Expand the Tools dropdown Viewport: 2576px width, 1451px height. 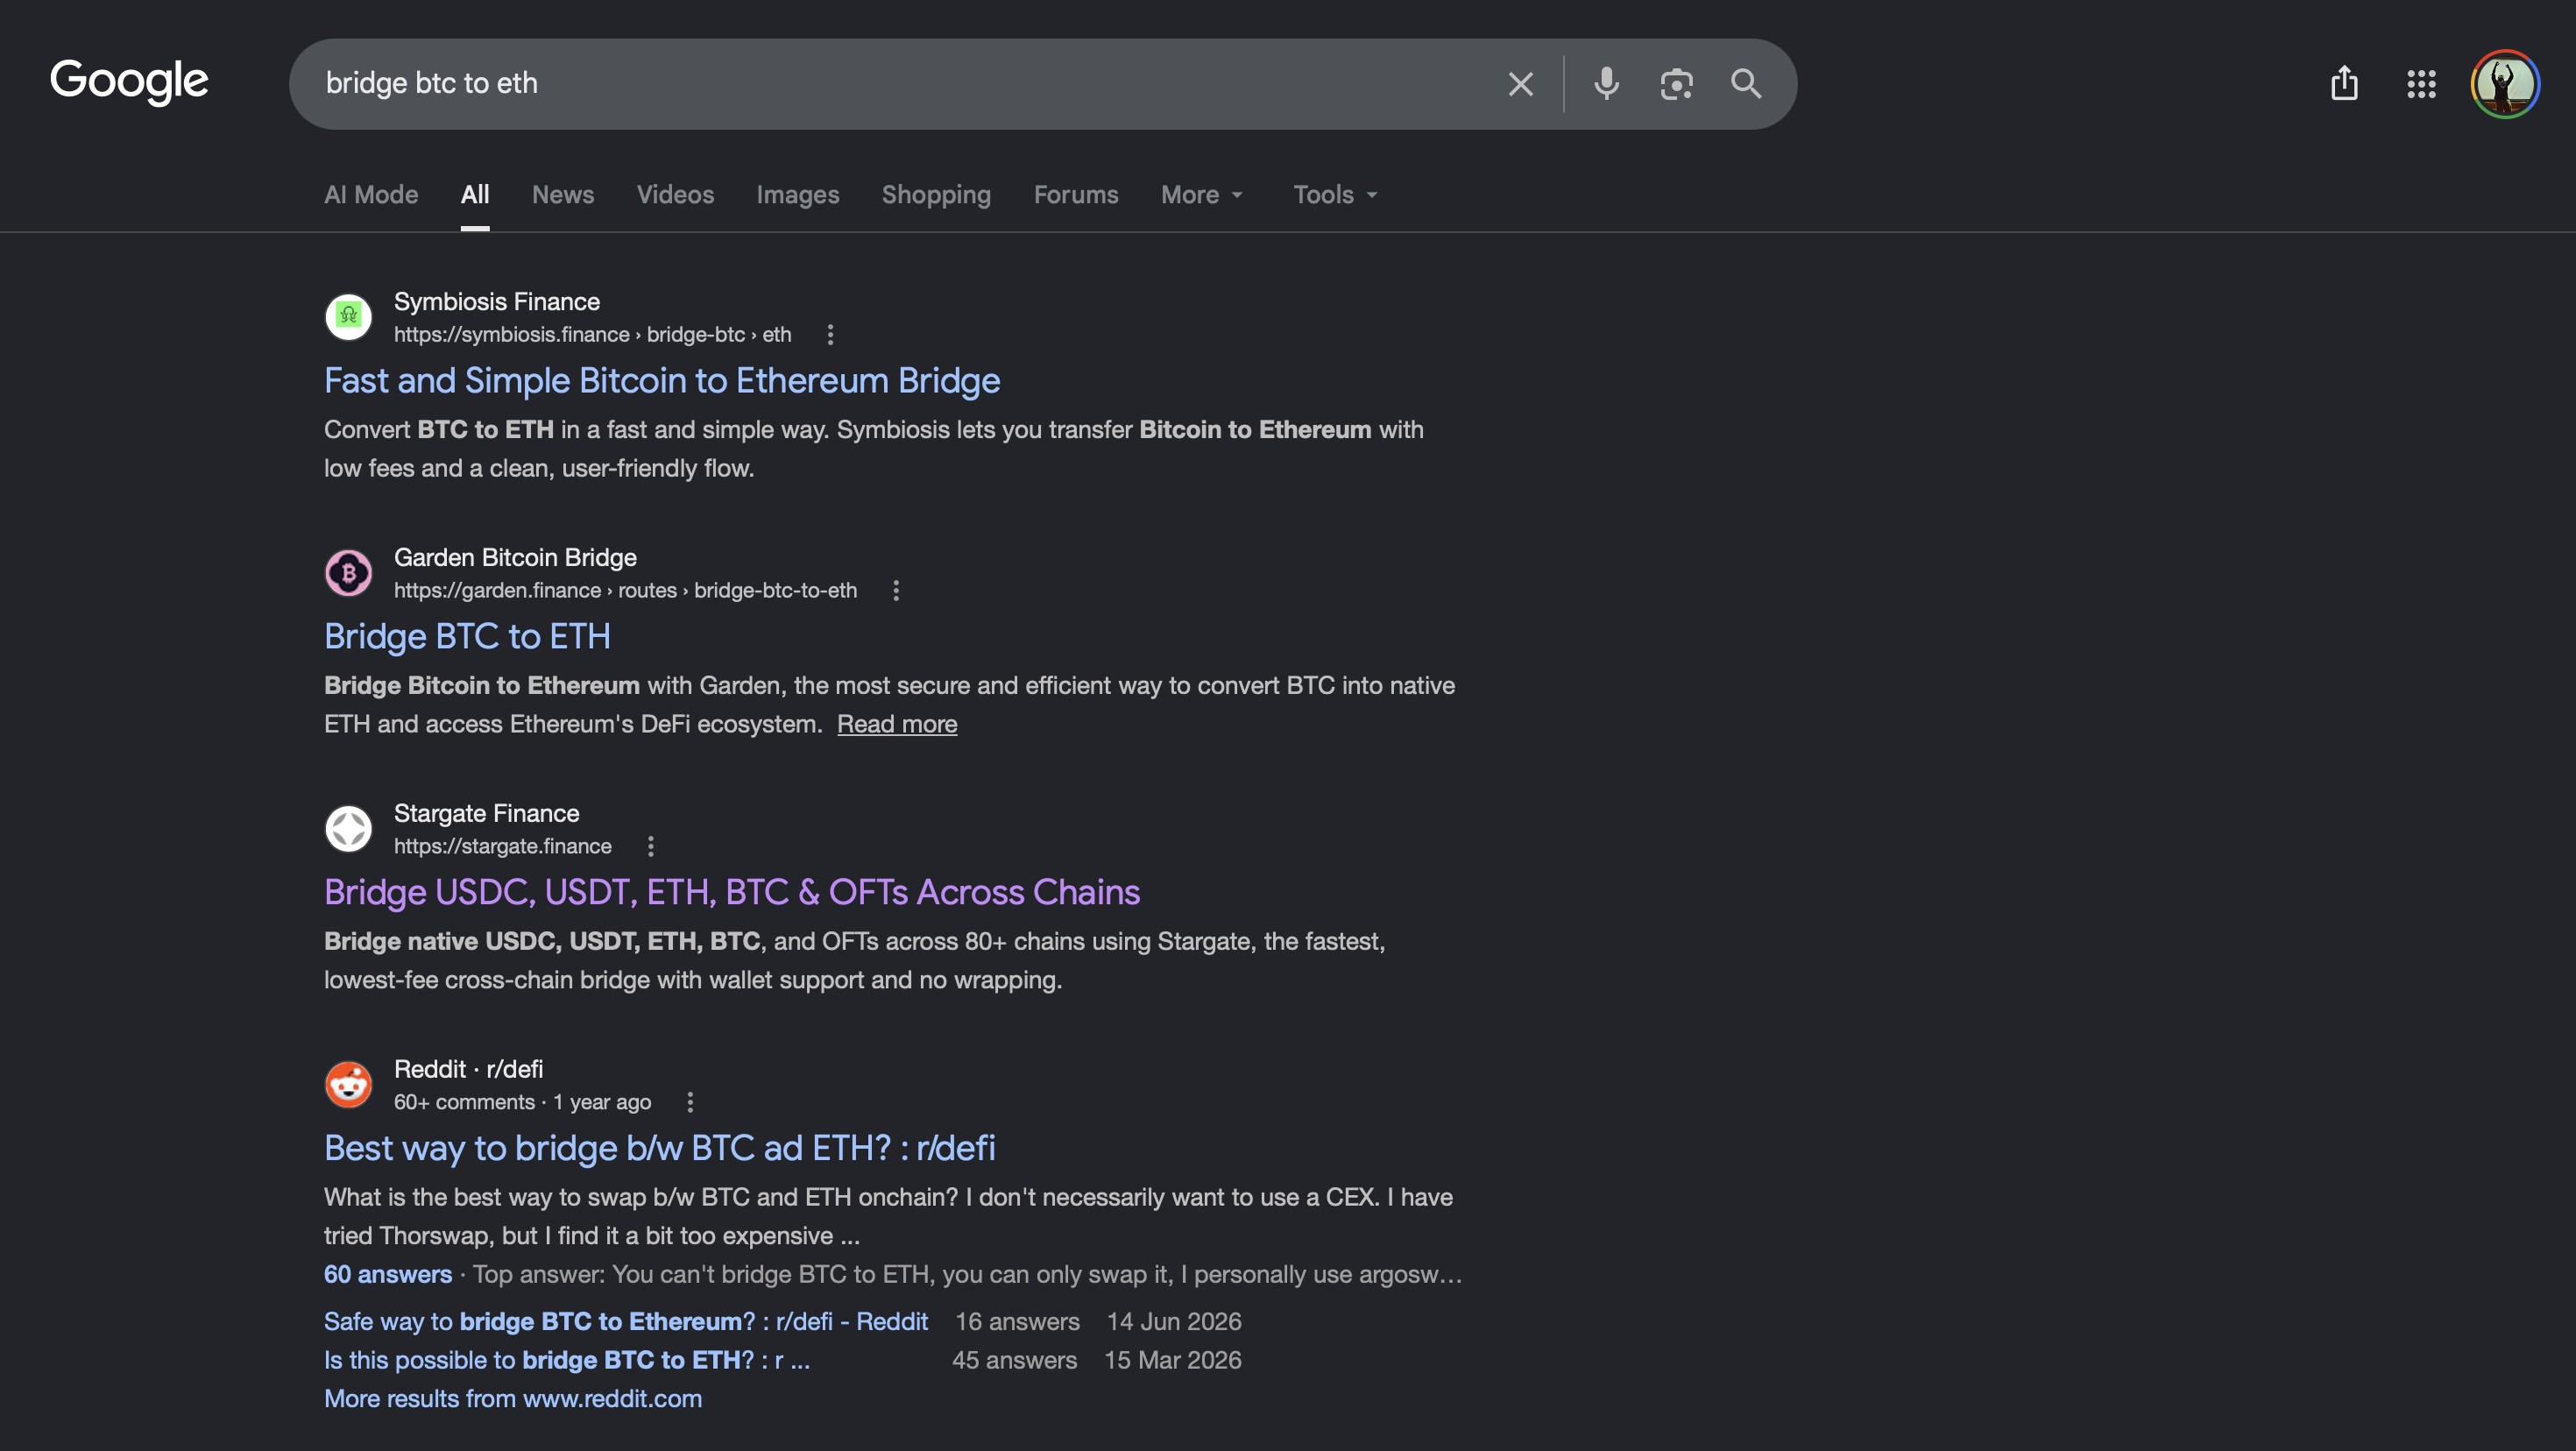pos(1336,195)
